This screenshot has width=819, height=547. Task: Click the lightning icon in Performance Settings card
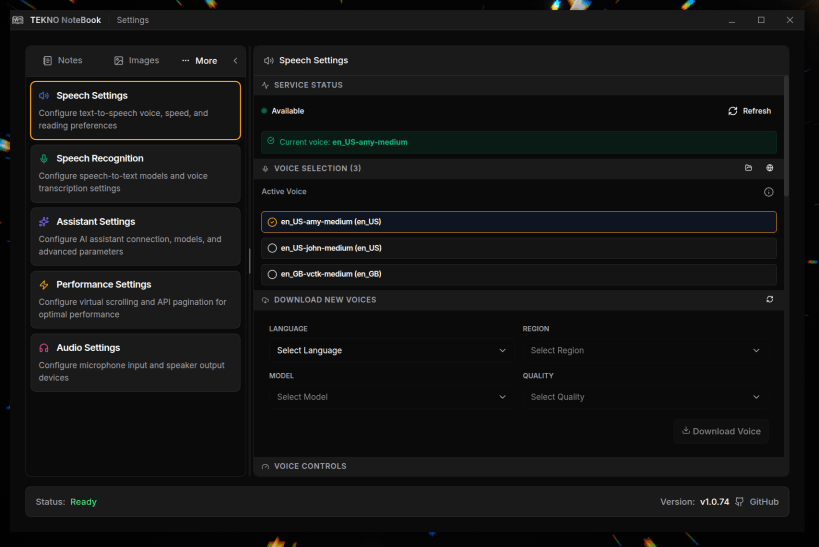coord(44,285)
